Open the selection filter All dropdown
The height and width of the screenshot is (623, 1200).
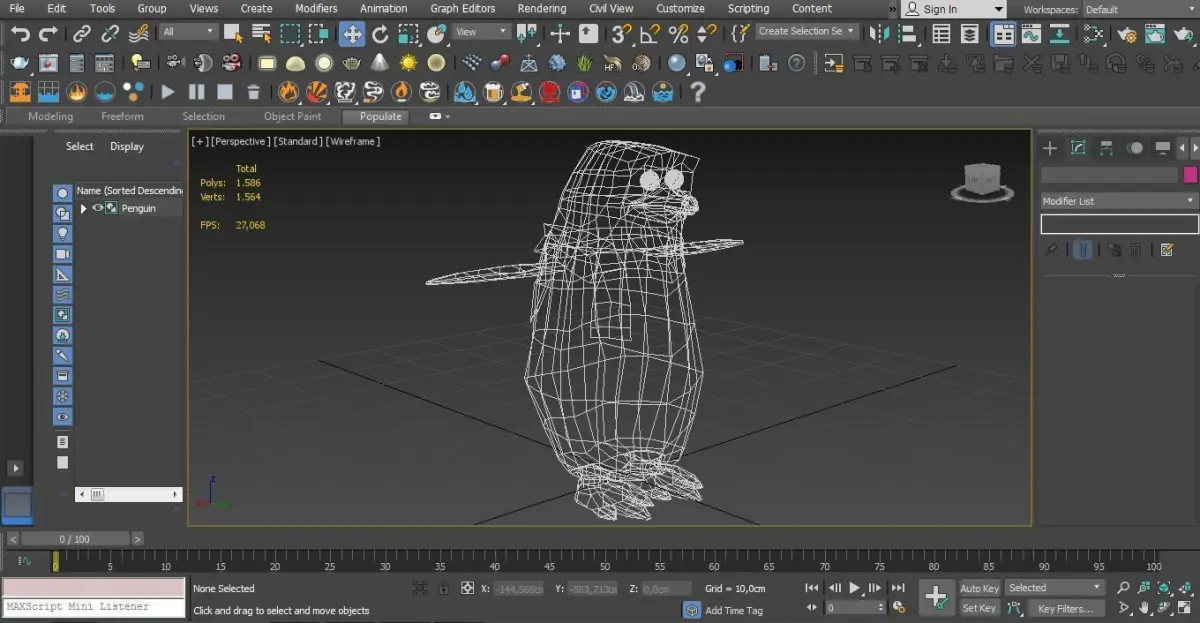188,32
